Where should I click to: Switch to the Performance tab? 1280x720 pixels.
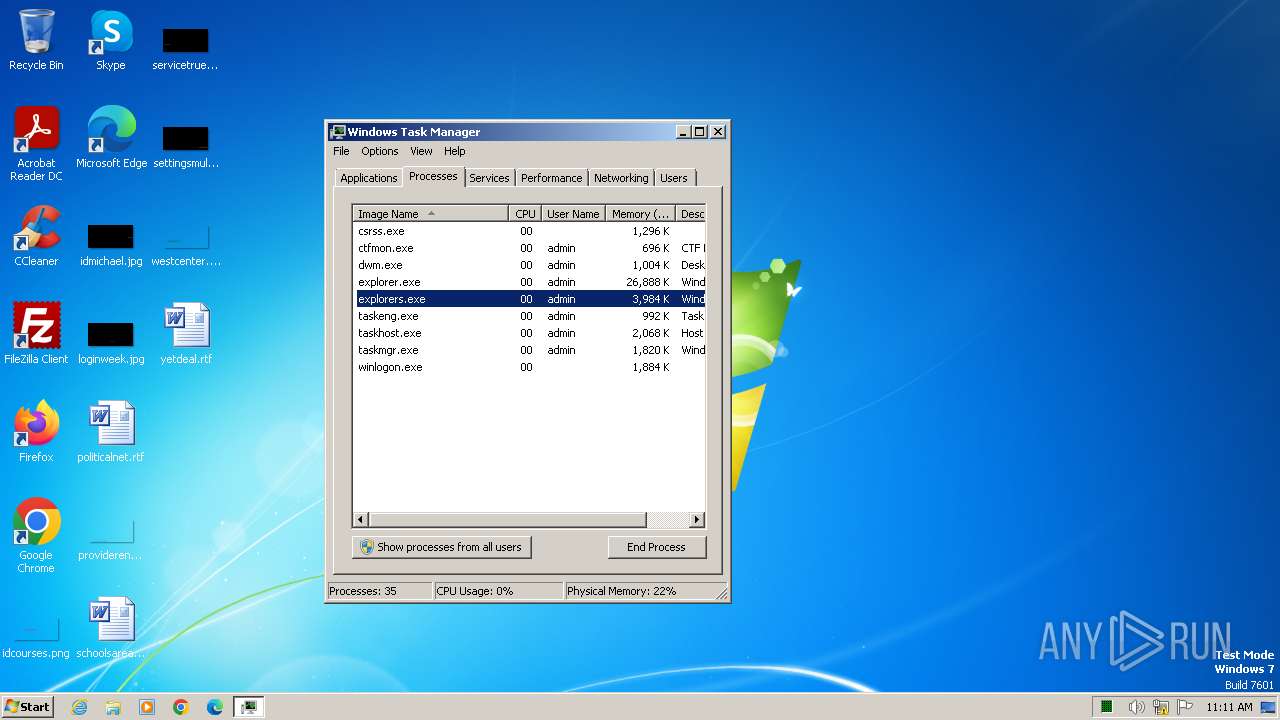[551, 178]
